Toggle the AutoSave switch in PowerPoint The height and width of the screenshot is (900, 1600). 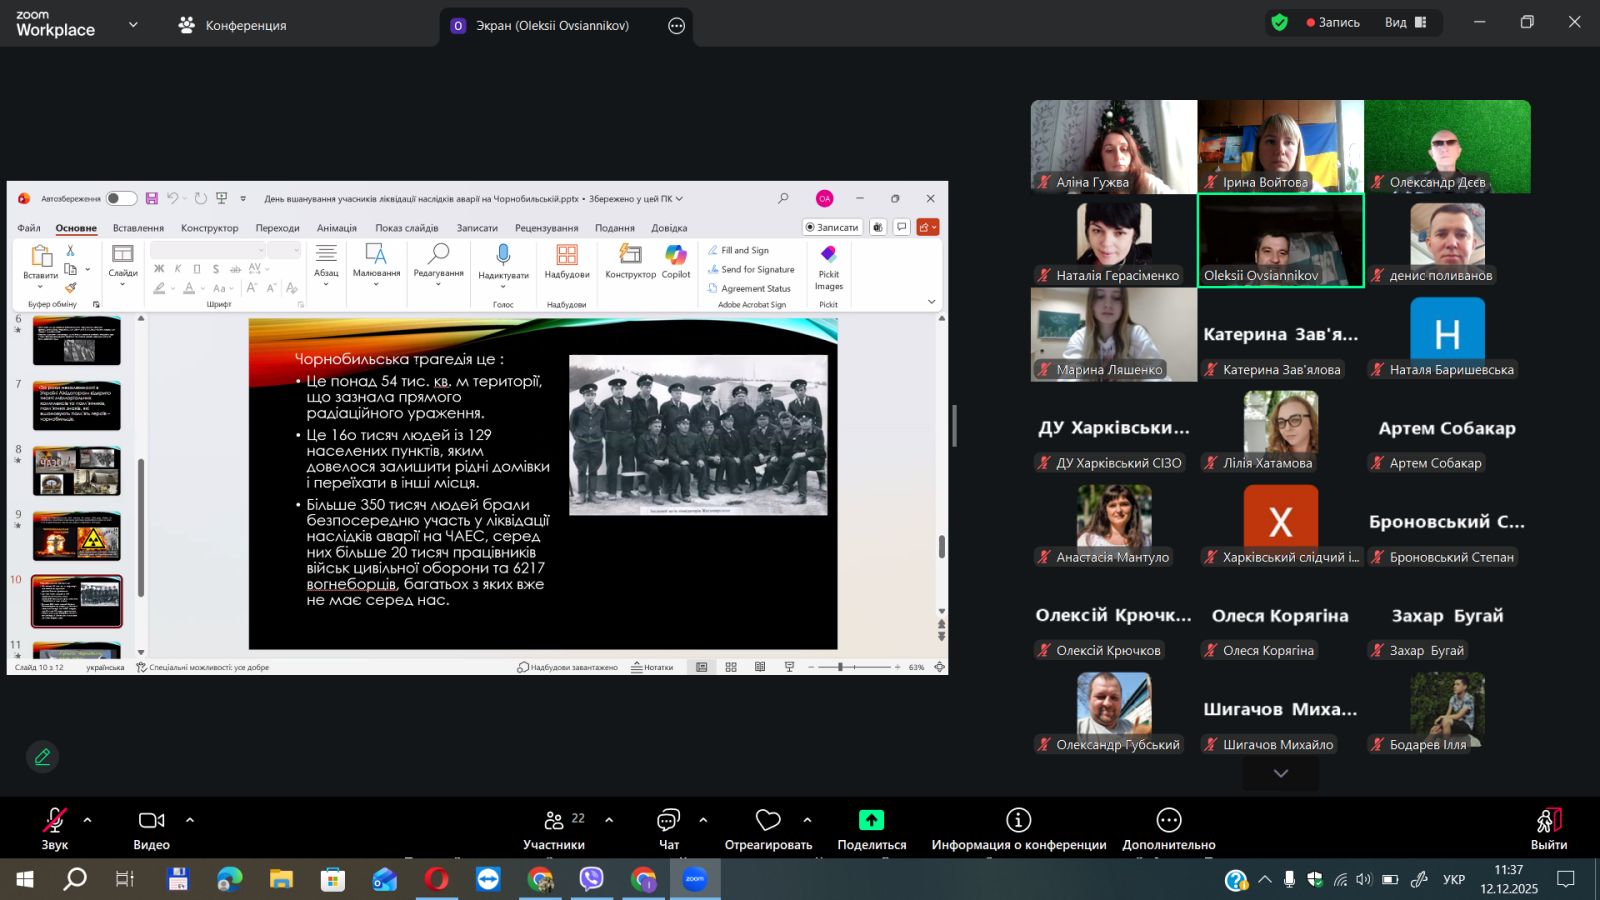121,199
